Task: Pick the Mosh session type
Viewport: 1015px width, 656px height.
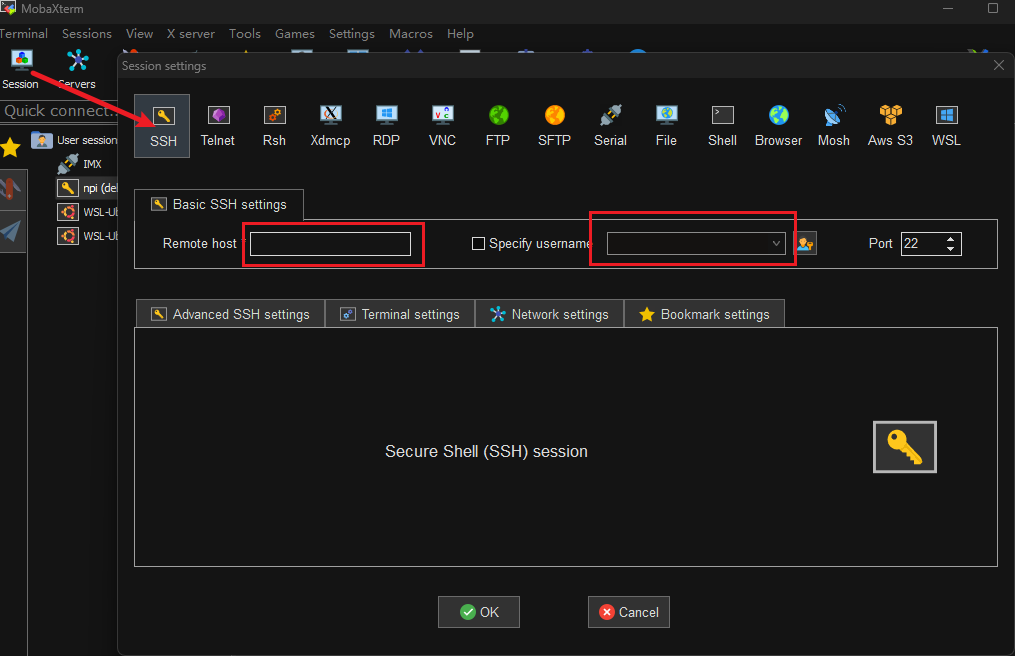Action: click(834, 126)
